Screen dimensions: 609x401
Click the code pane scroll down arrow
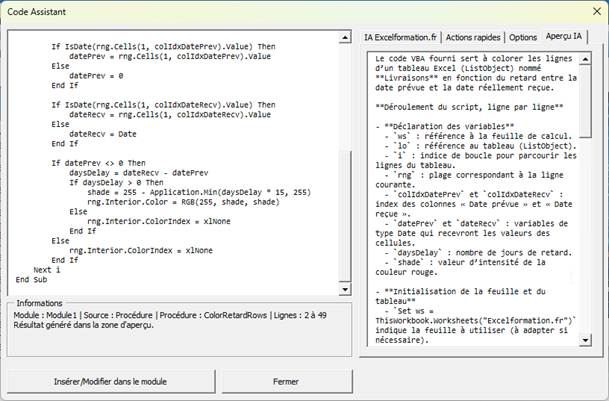345,289
